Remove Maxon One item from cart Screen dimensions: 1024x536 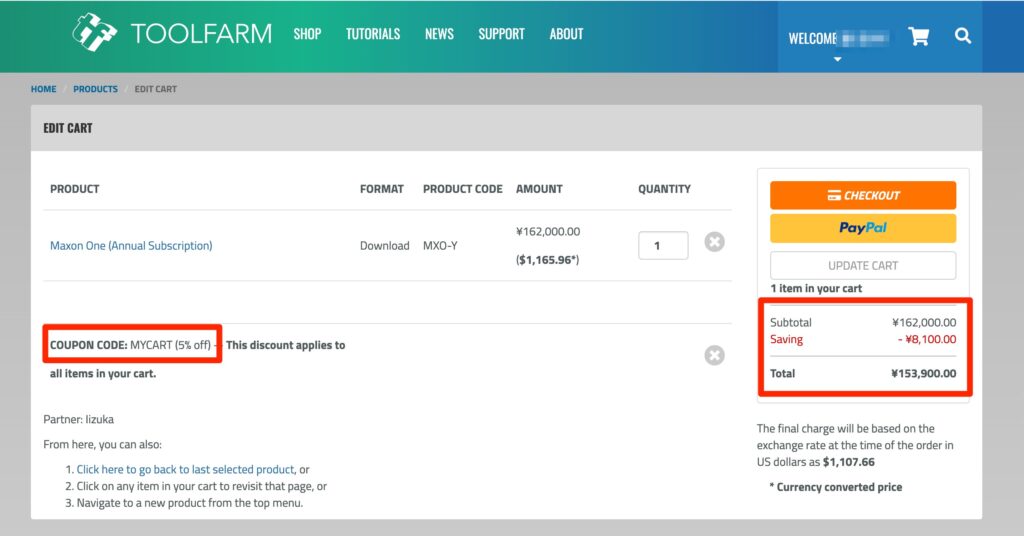pos(714,242)
